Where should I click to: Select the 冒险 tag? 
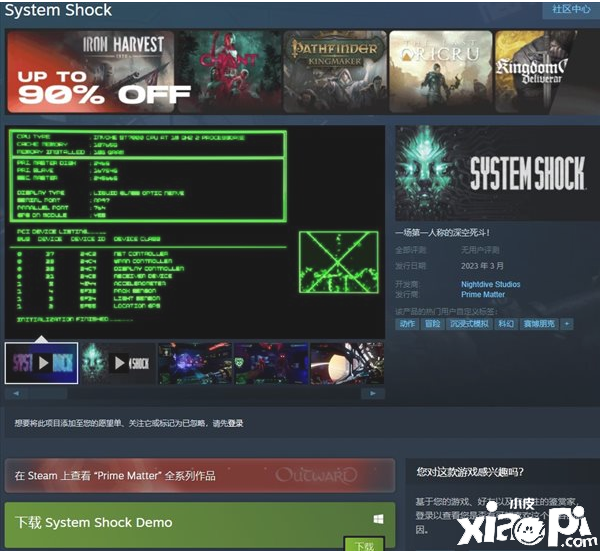tap(432, 324)
